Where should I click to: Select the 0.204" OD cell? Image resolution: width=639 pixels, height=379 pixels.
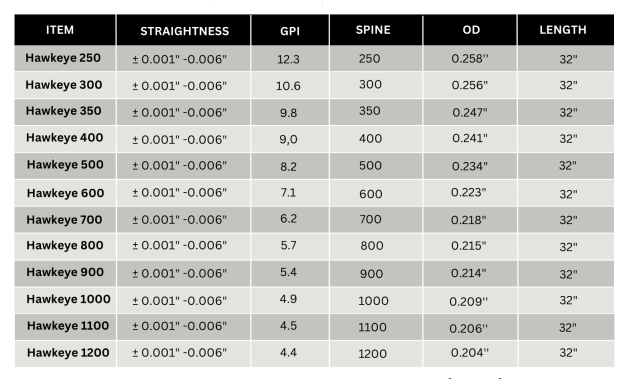click(469, 353)
